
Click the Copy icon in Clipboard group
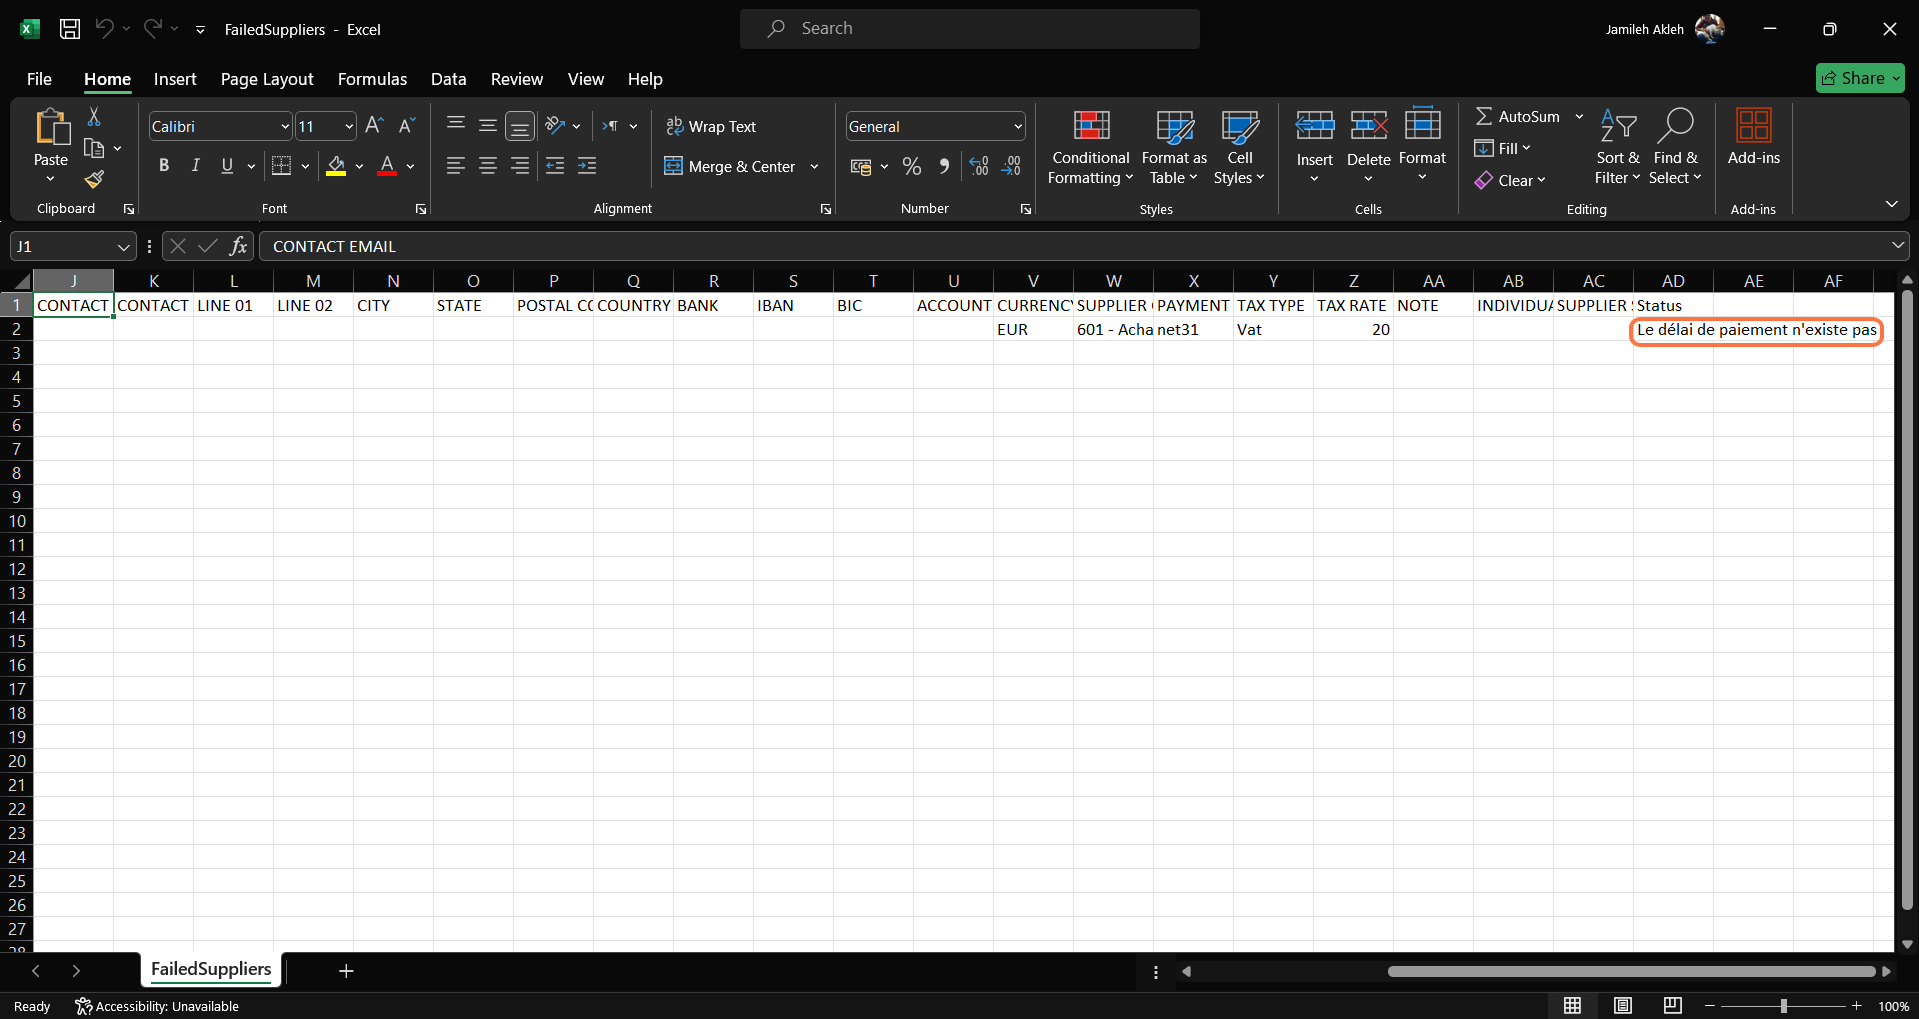coord(94,148)
